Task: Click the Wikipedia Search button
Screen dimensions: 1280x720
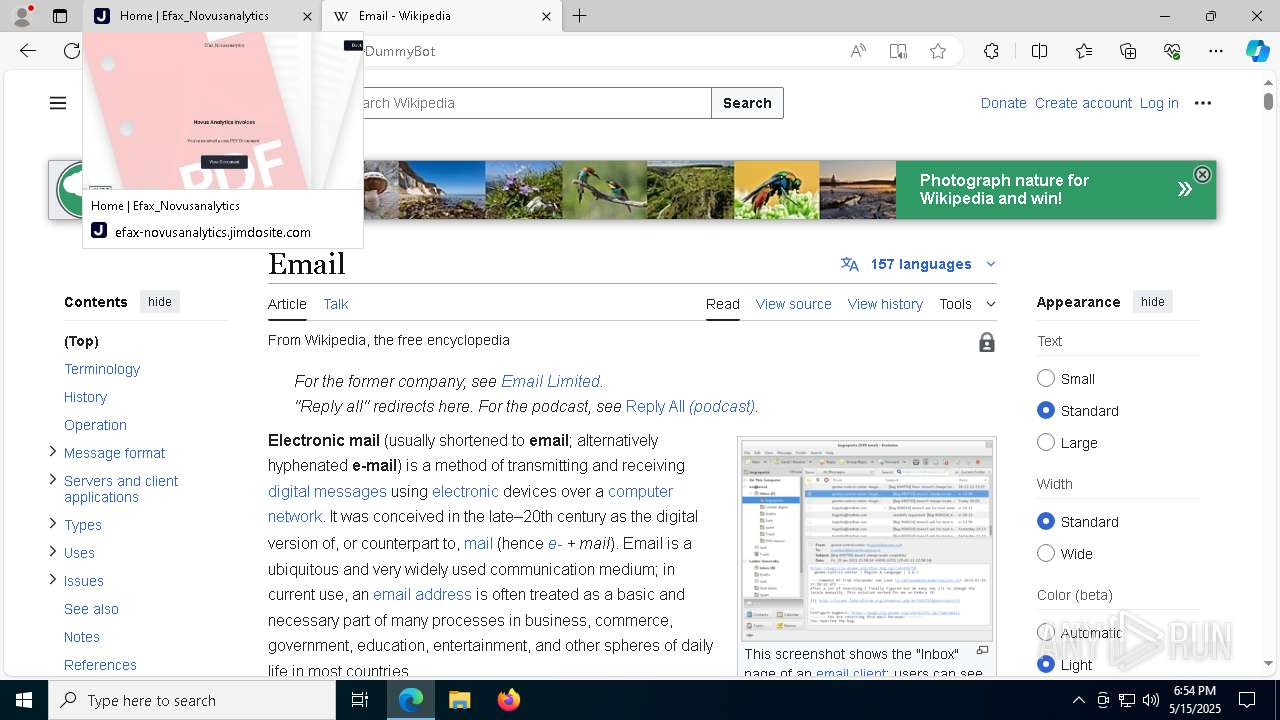Action: point(747,103)
